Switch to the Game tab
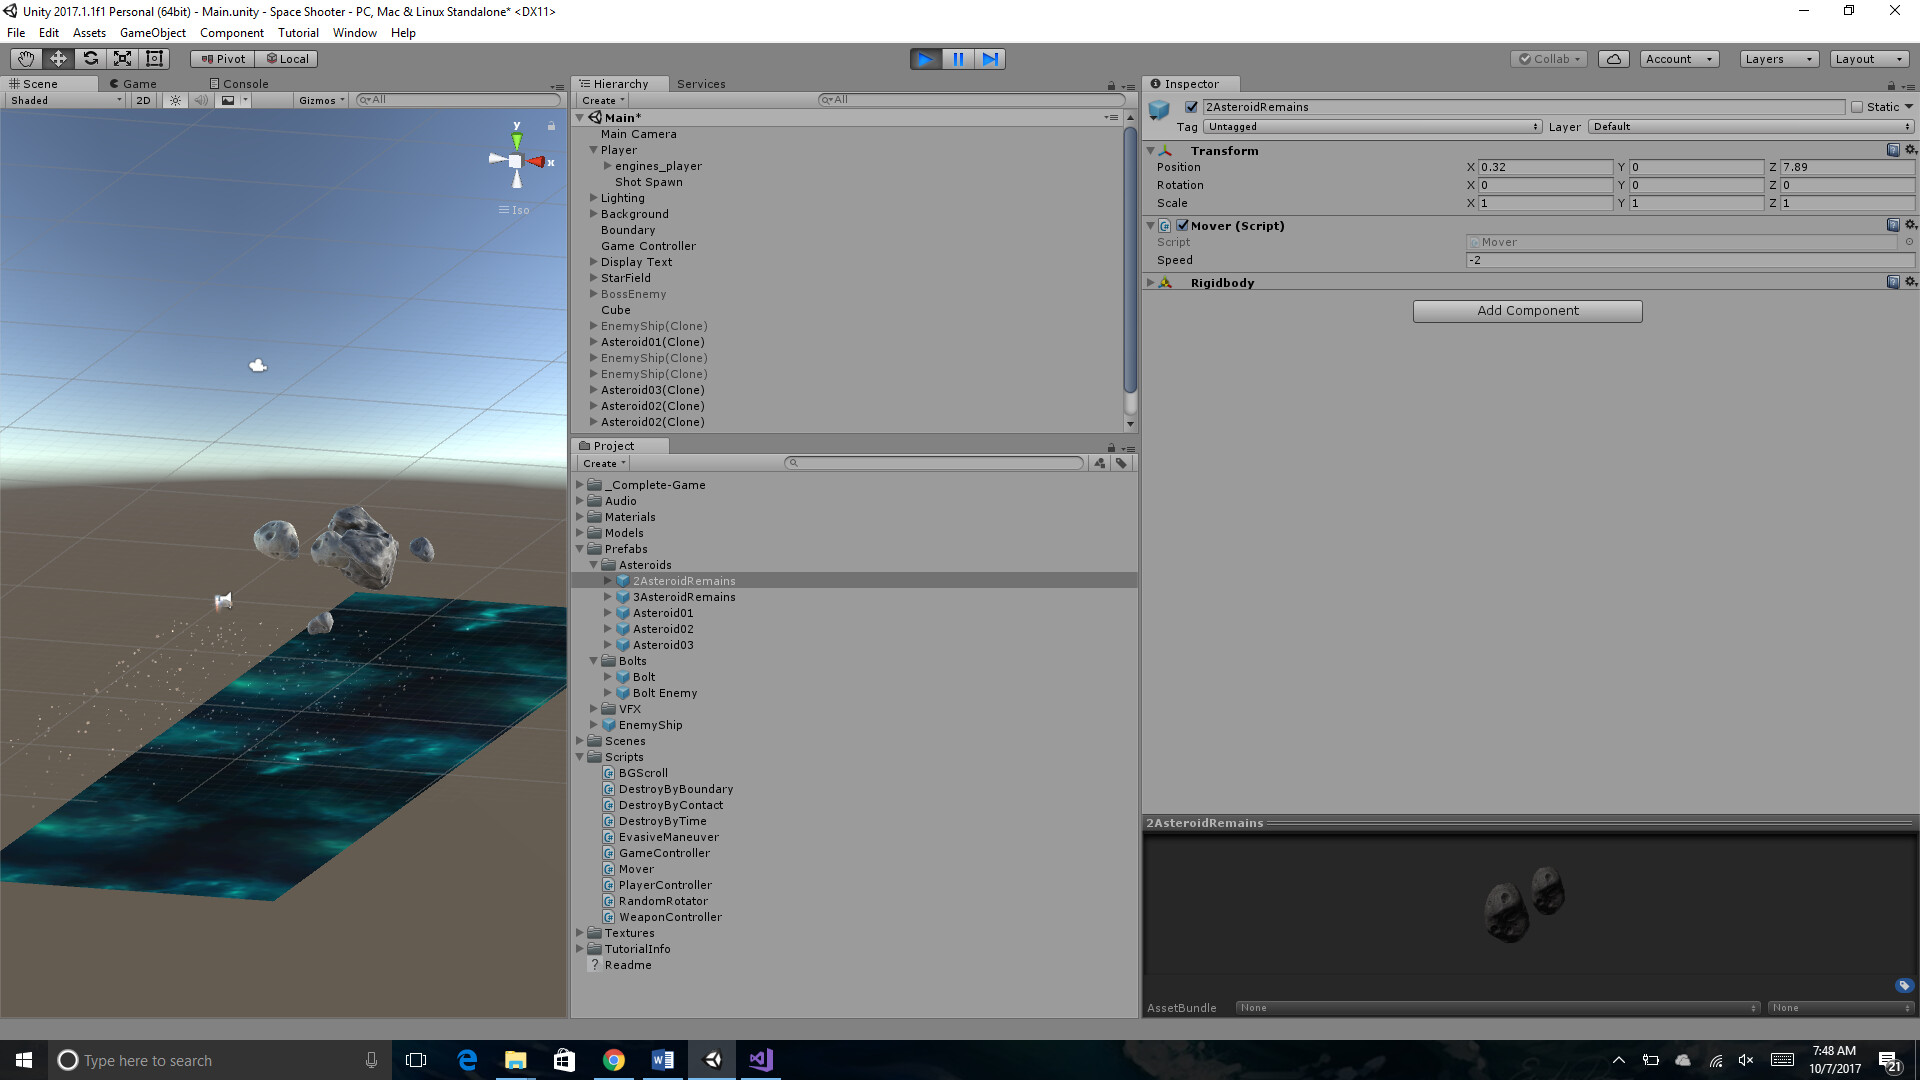 (138, 84)
